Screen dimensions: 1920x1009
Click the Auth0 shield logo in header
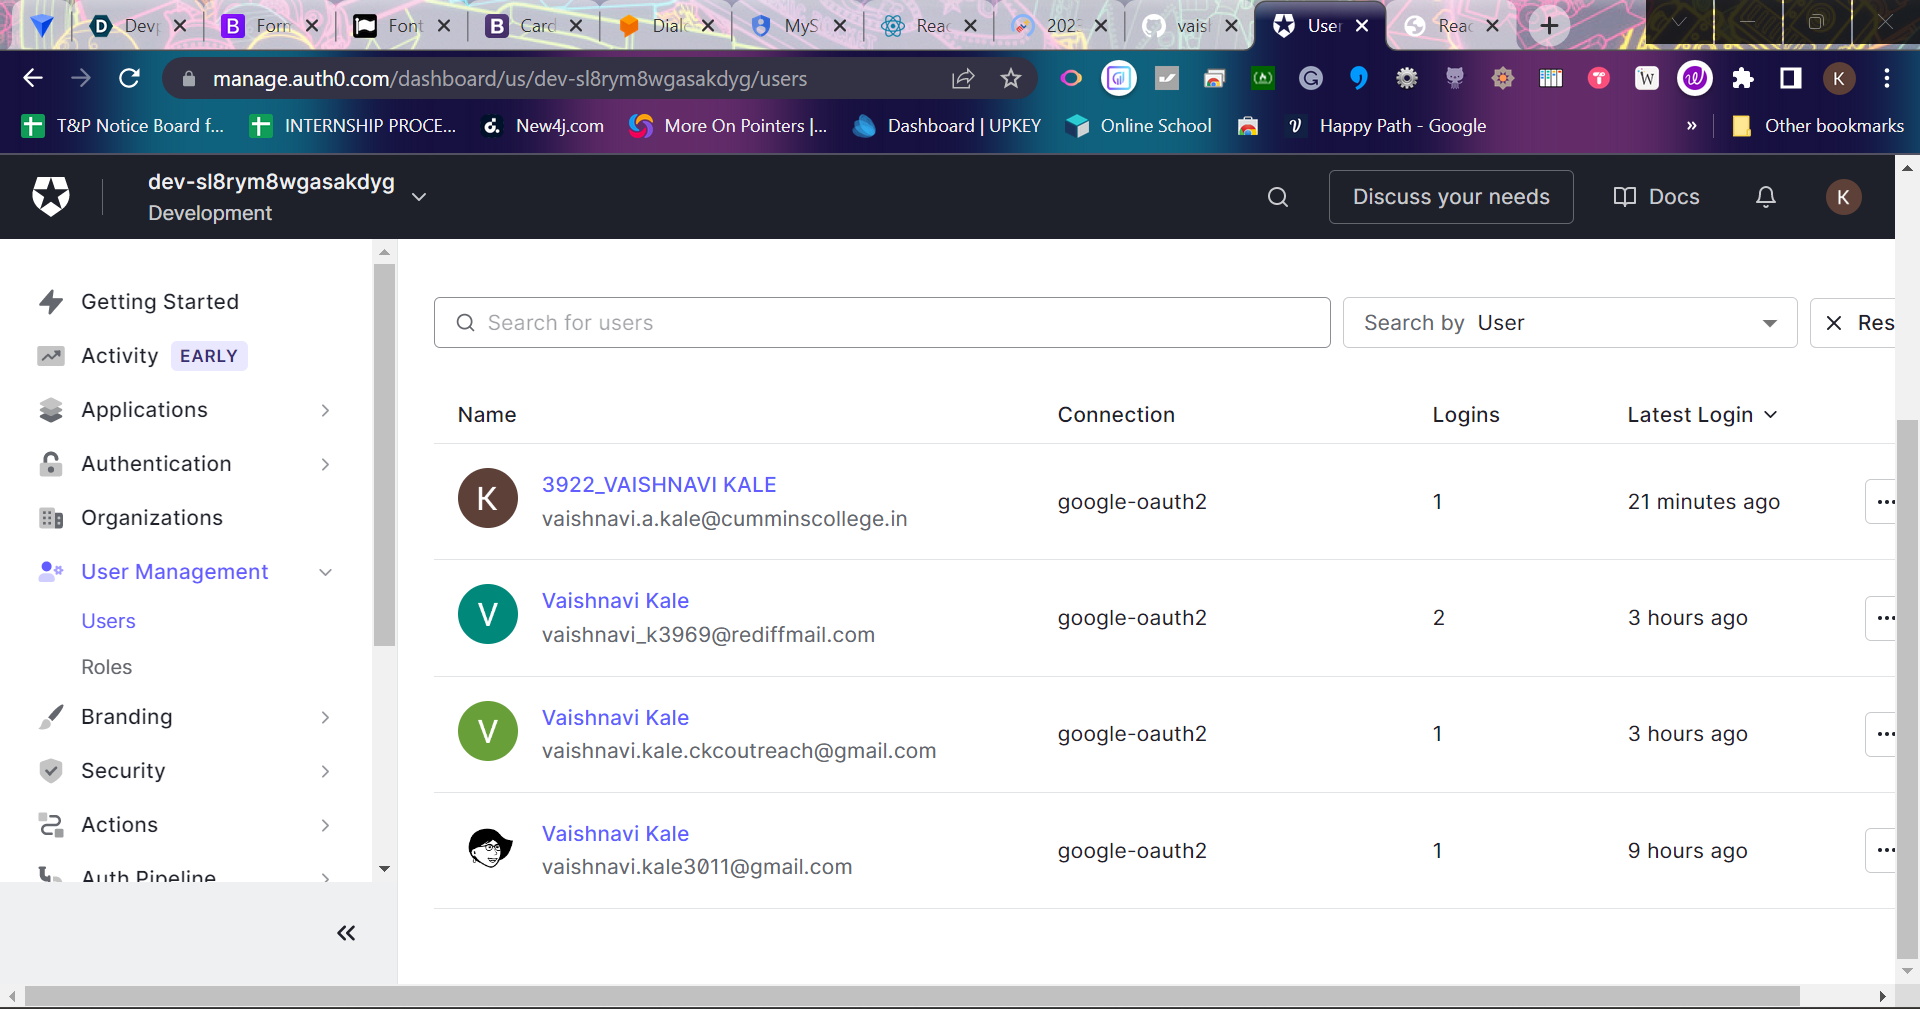click(51, 196)
